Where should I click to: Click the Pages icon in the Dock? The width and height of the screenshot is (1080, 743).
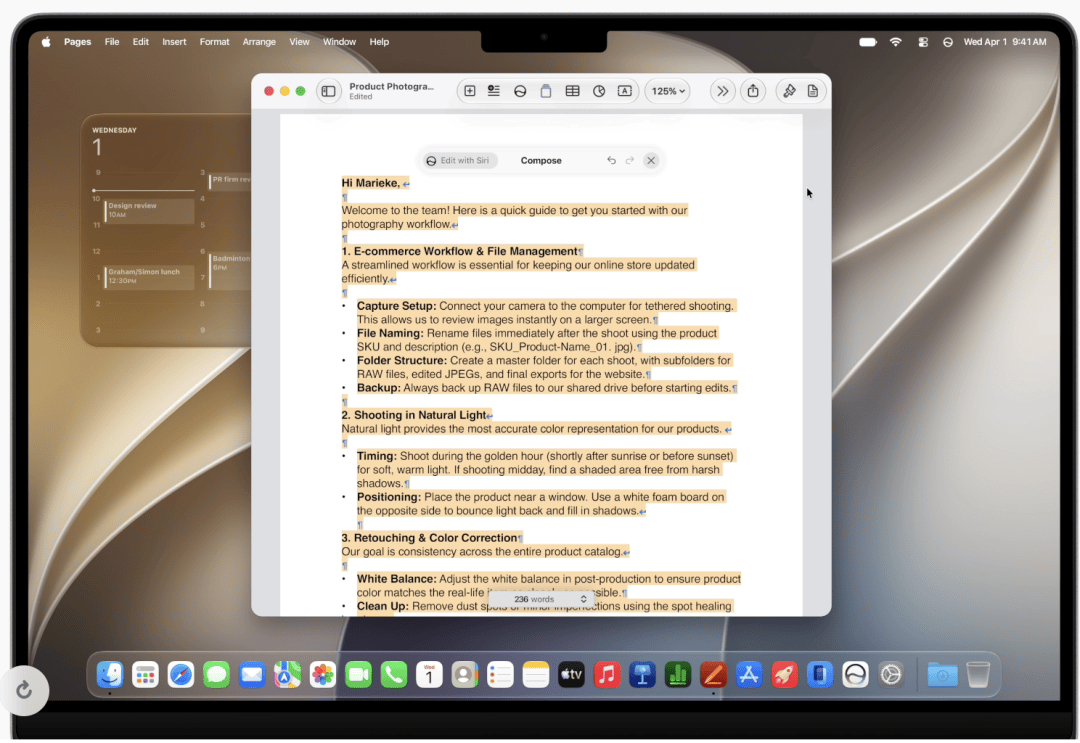click(713, 675)
